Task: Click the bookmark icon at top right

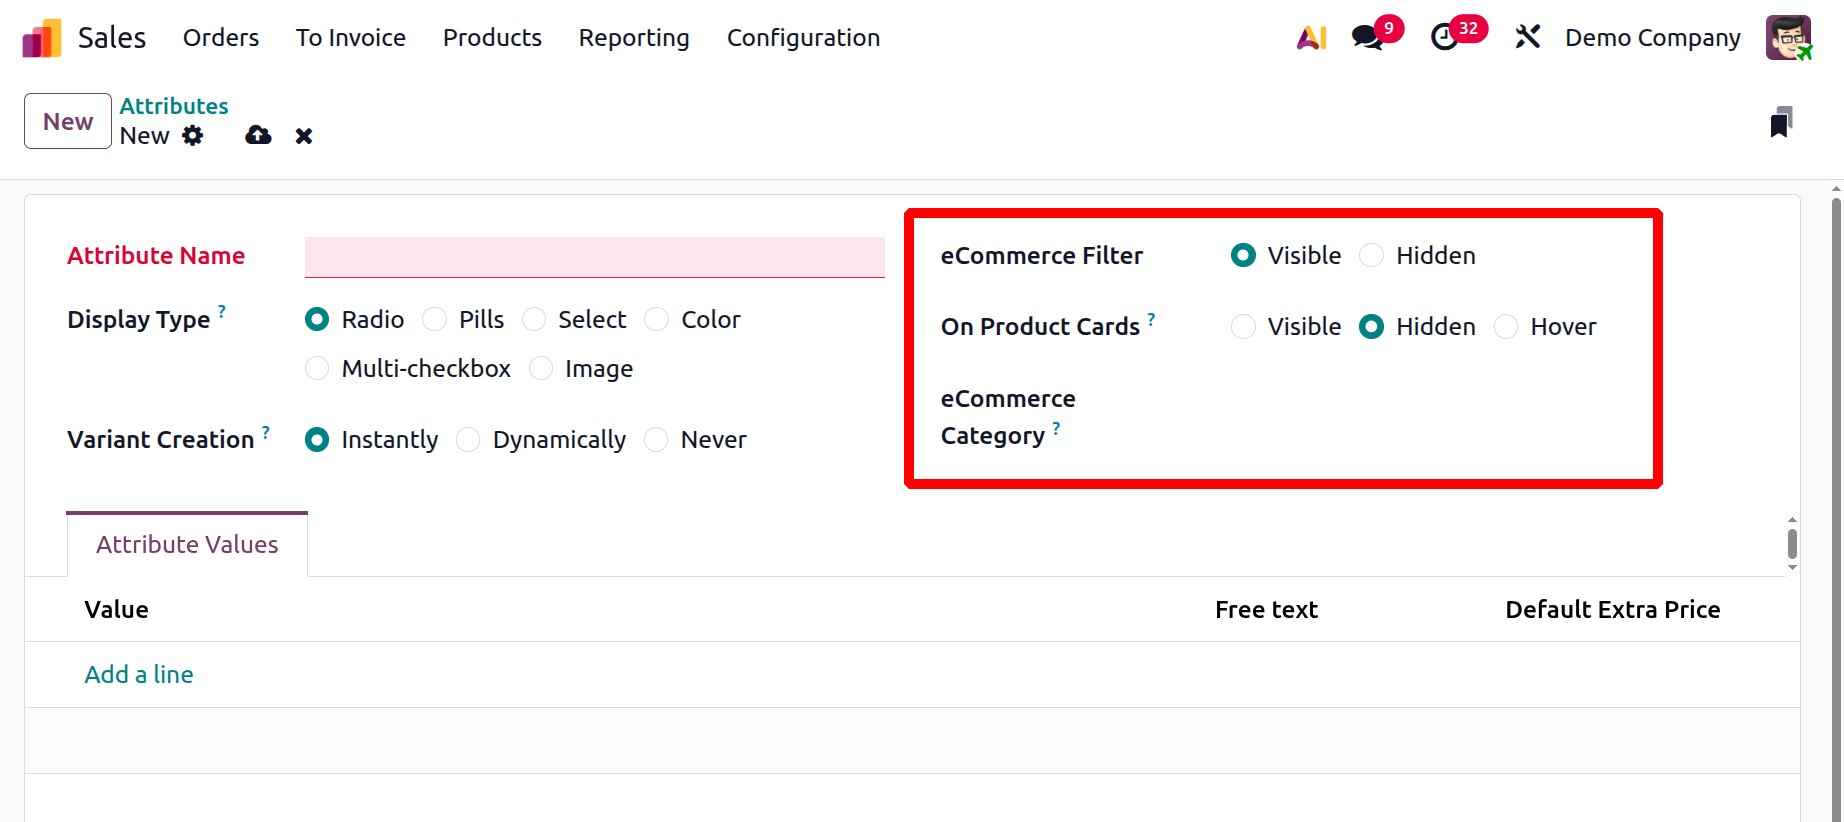Action: [x=1780, y=122]
